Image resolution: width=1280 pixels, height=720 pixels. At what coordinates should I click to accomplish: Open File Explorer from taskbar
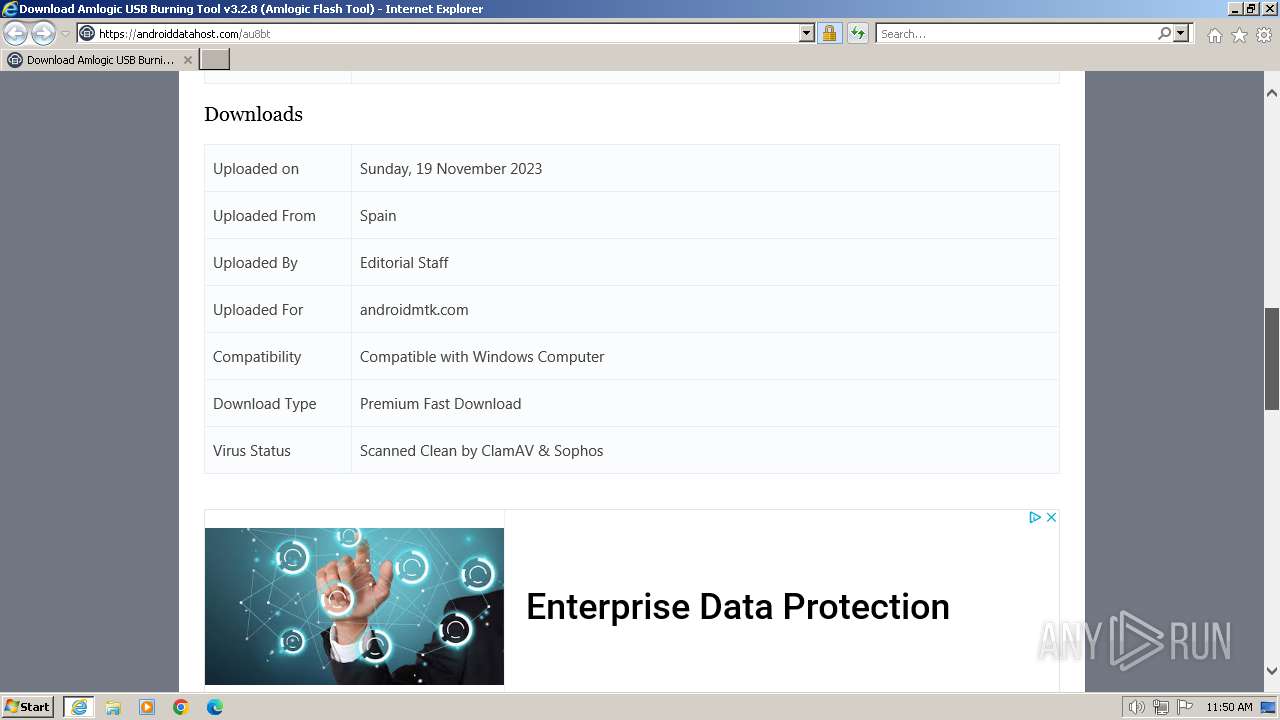pyautogui.click(x=113, y=707)
